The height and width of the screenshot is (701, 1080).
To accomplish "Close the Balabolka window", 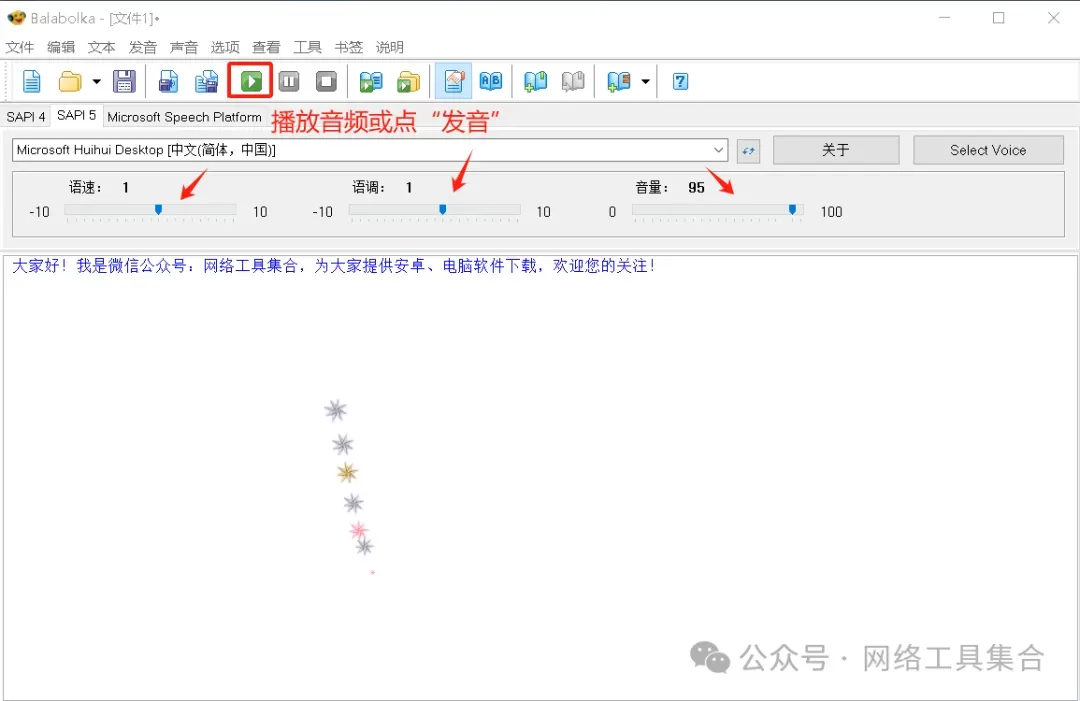I will click(x=1053, y=18).
